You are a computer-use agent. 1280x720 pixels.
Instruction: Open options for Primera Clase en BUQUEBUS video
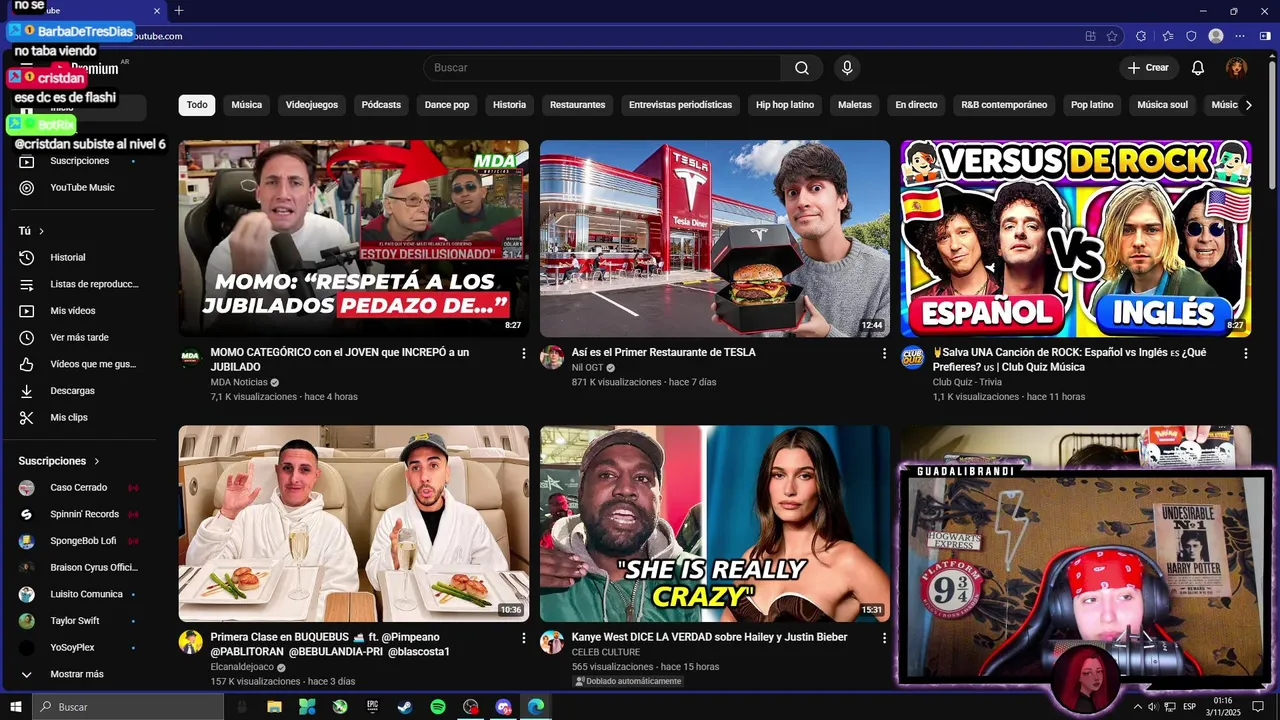(x=523, y=637)
